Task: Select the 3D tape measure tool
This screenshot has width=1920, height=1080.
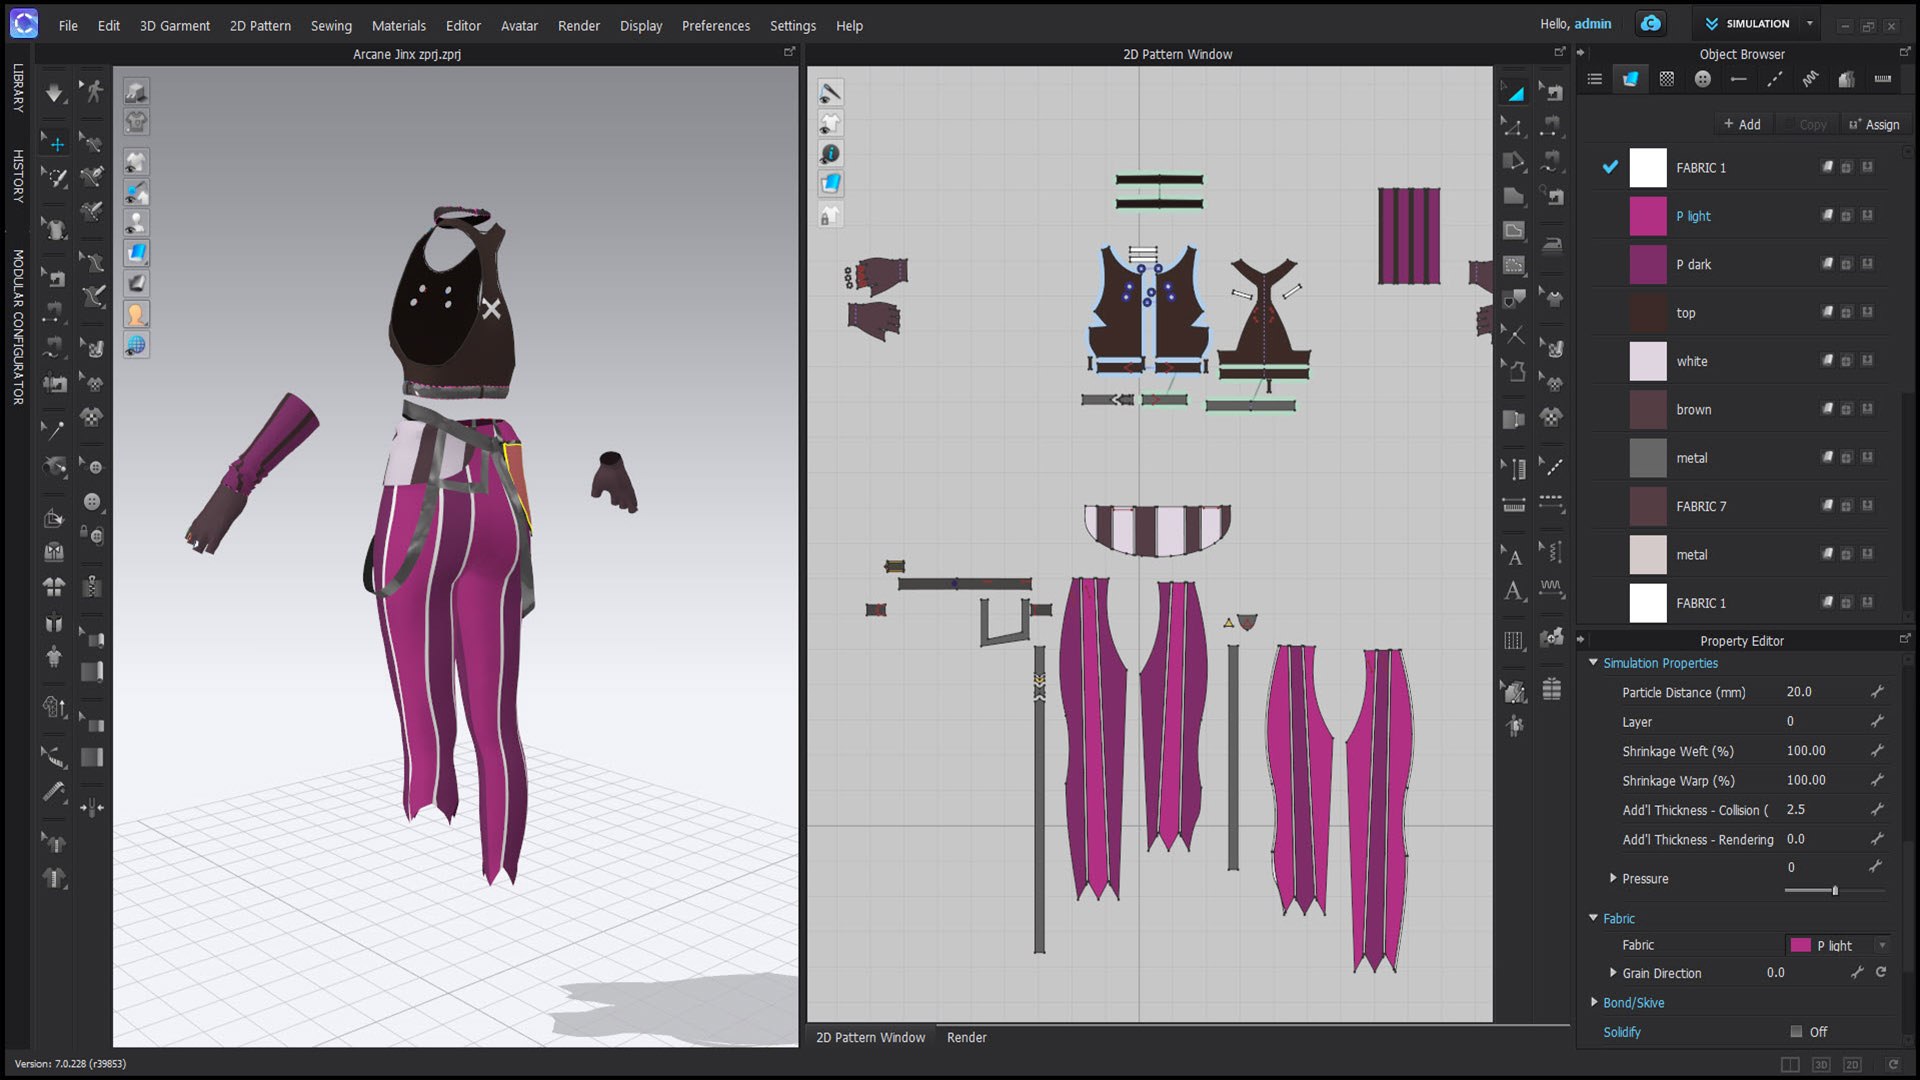Action: 54,793
